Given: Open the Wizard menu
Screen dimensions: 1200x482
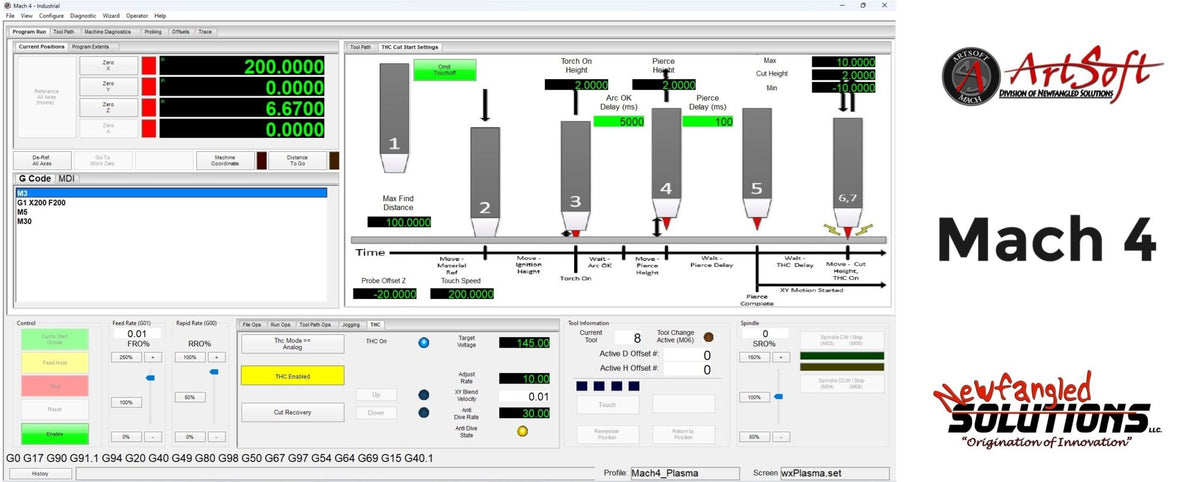Looking at the screenshot, I should point(110,16).
